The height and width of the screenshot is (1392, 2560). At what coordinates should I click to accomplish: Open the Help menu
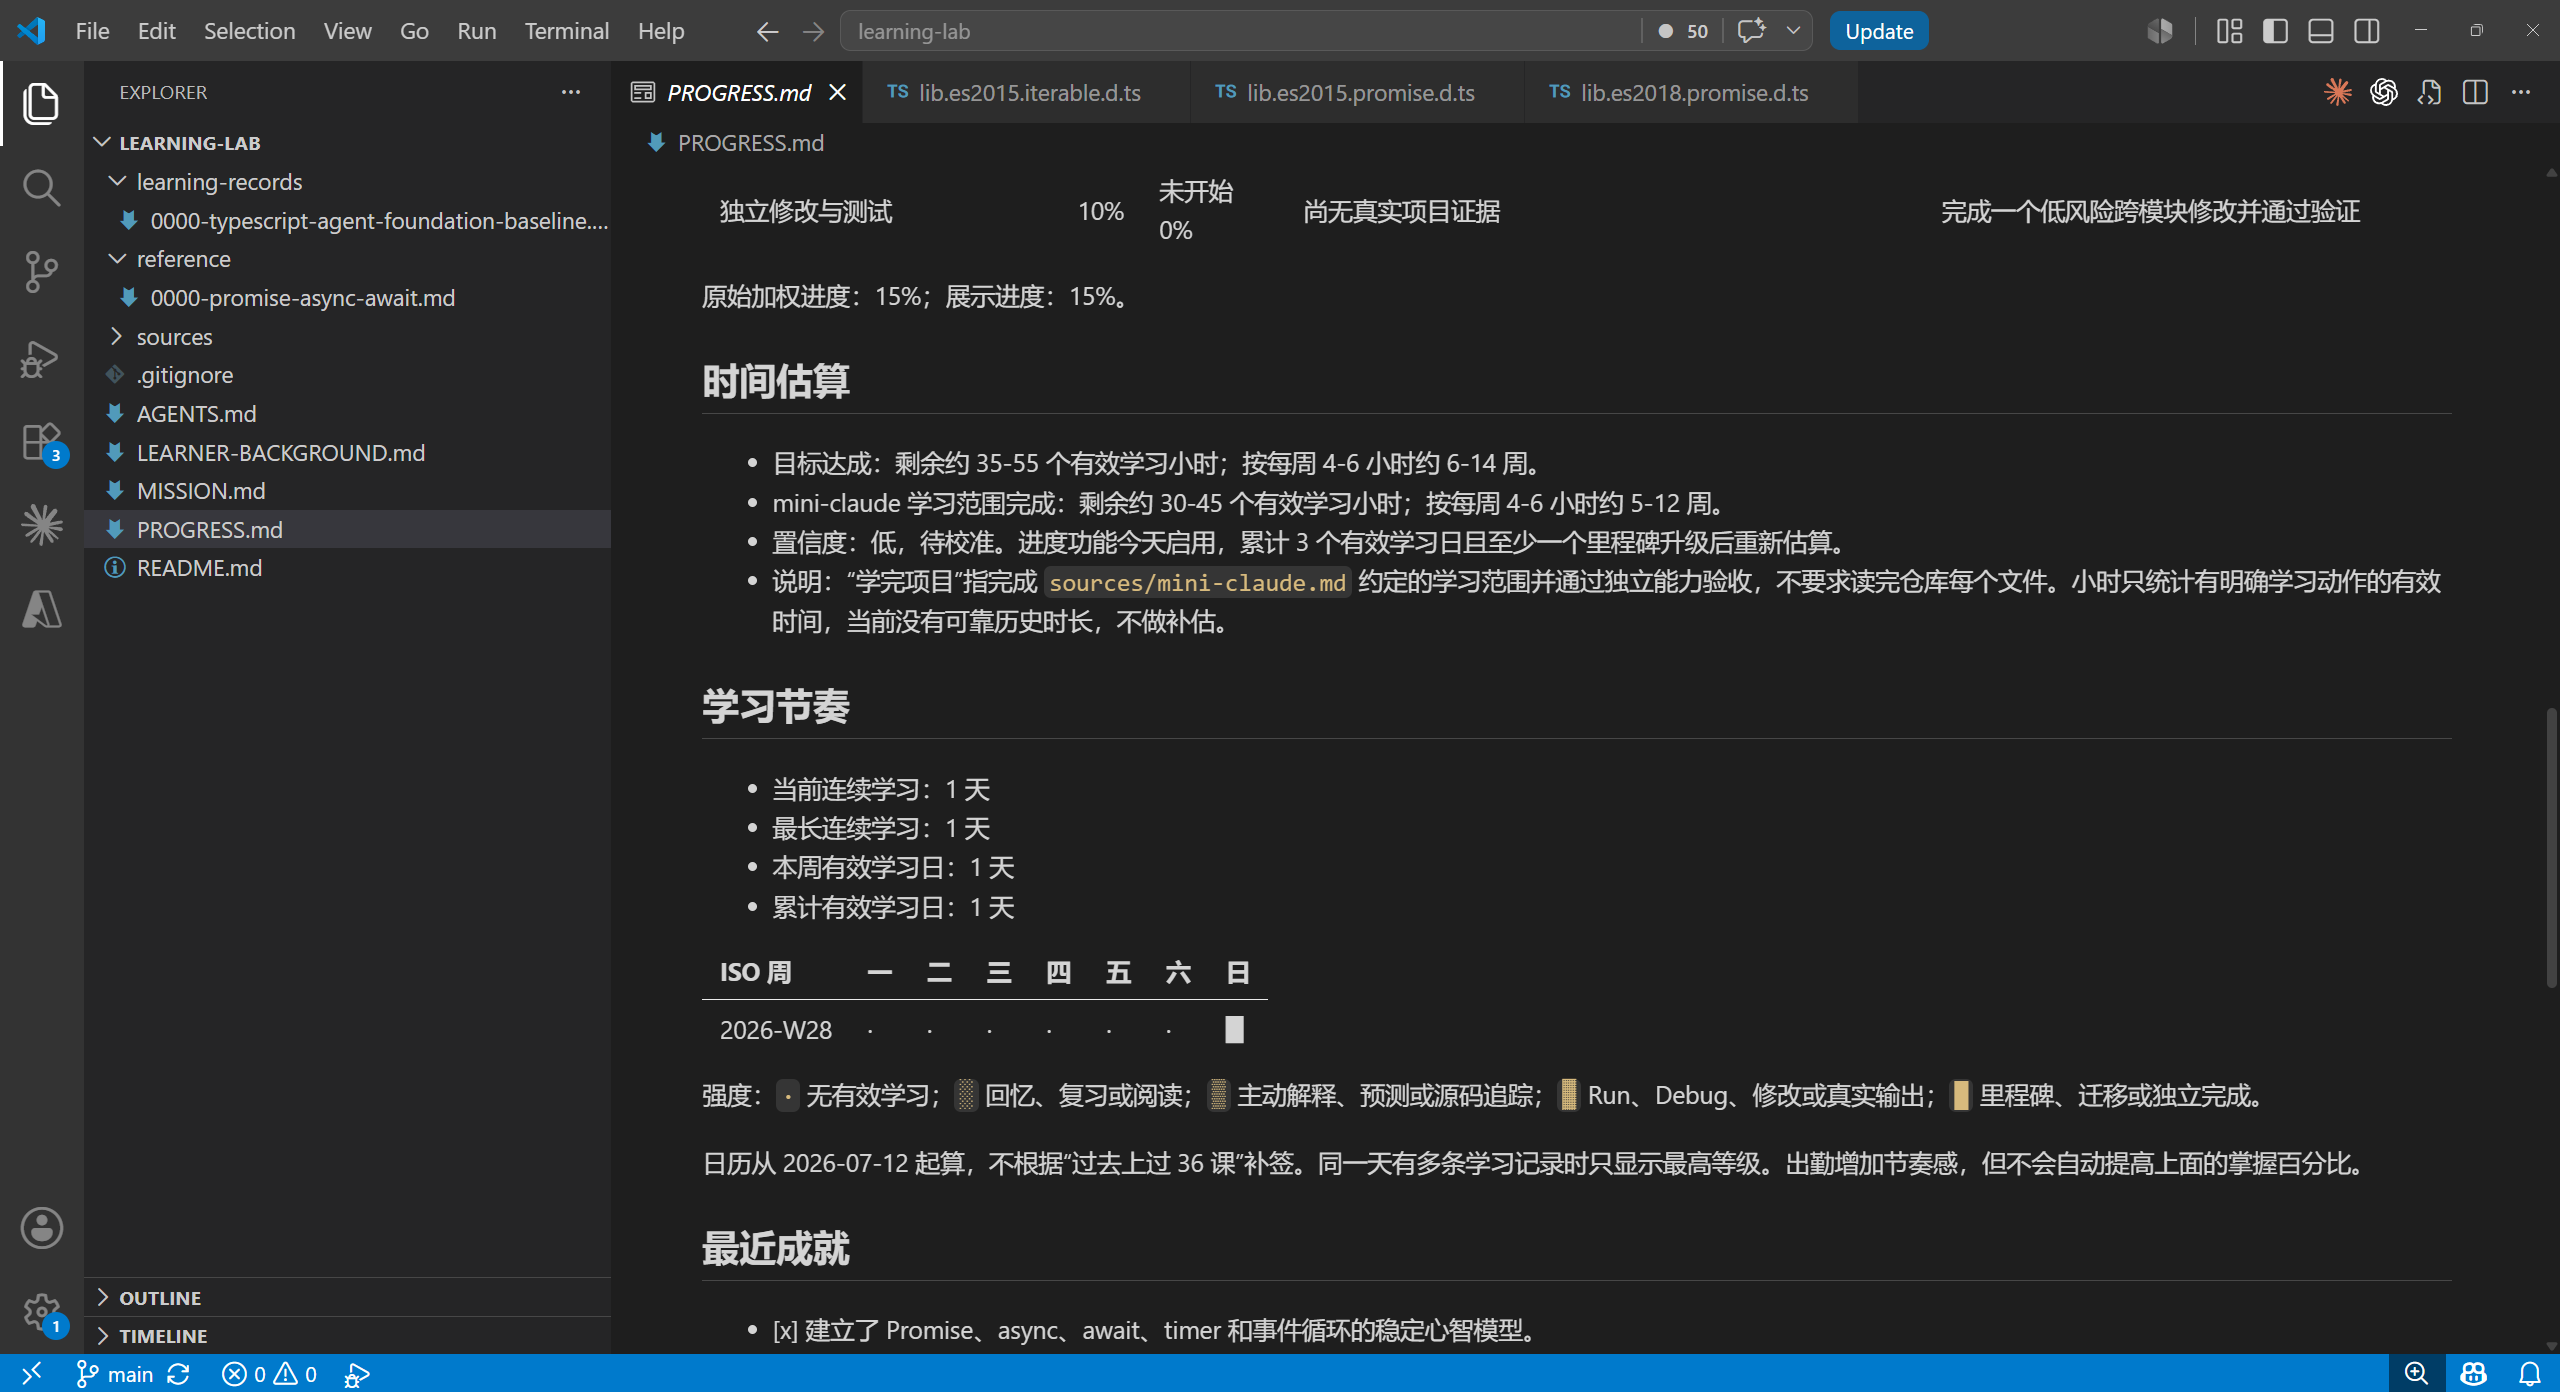(x=661, y=31)
